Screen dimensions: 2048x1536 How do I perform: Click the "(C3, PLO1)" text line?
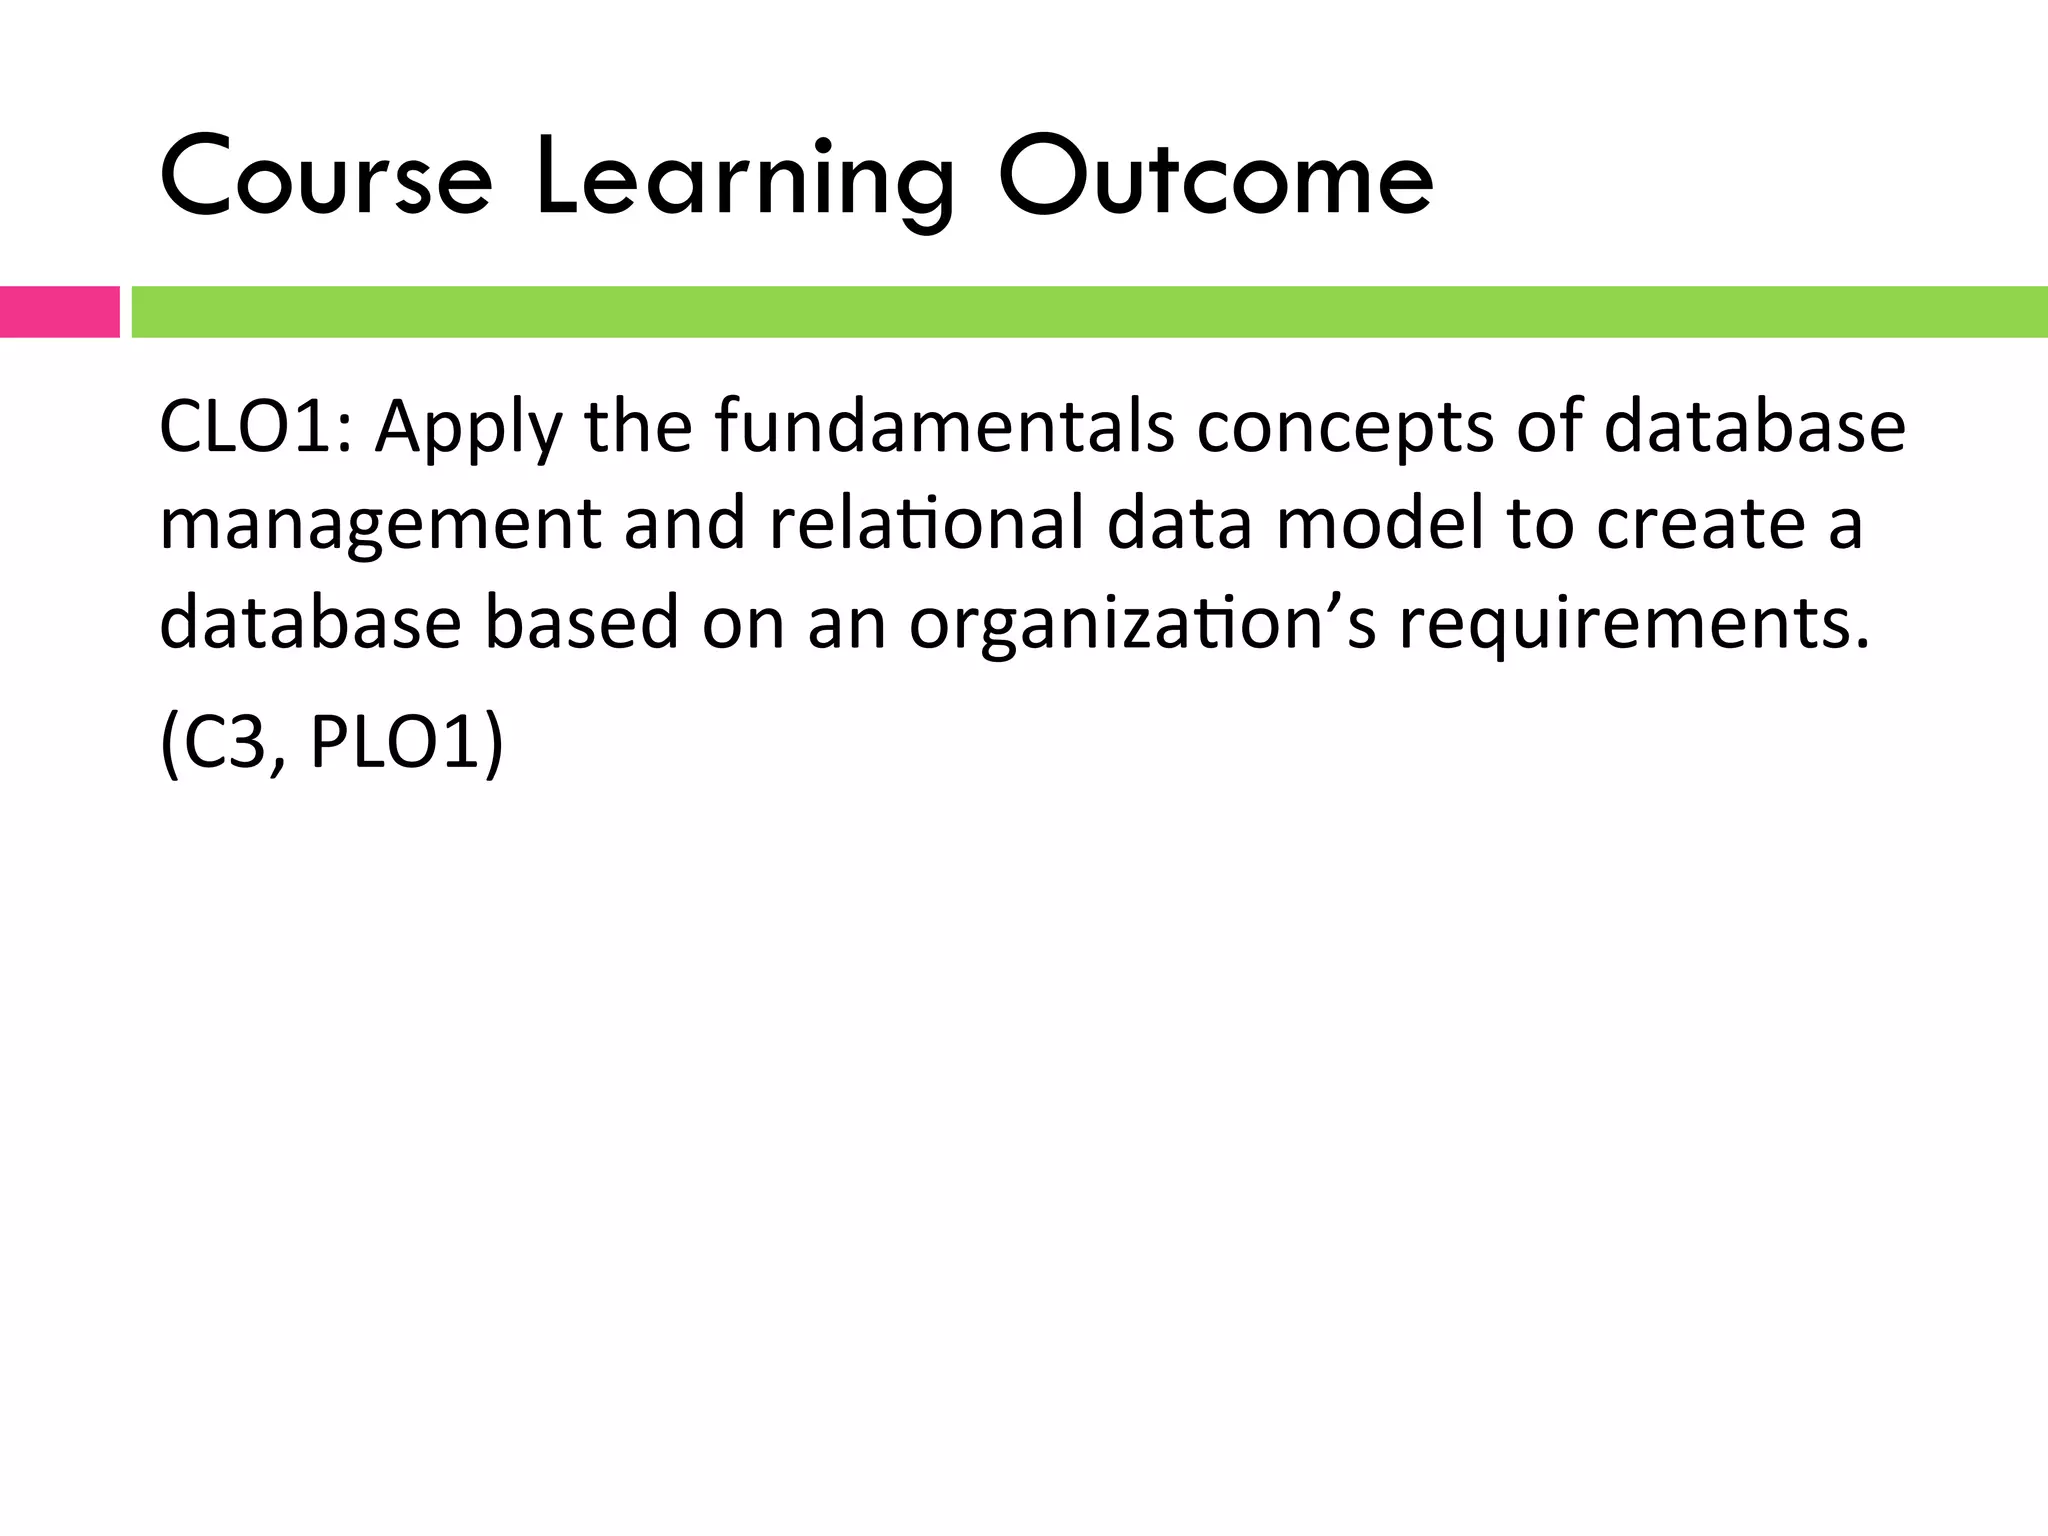pyautogui.click(x=332, y=742)
